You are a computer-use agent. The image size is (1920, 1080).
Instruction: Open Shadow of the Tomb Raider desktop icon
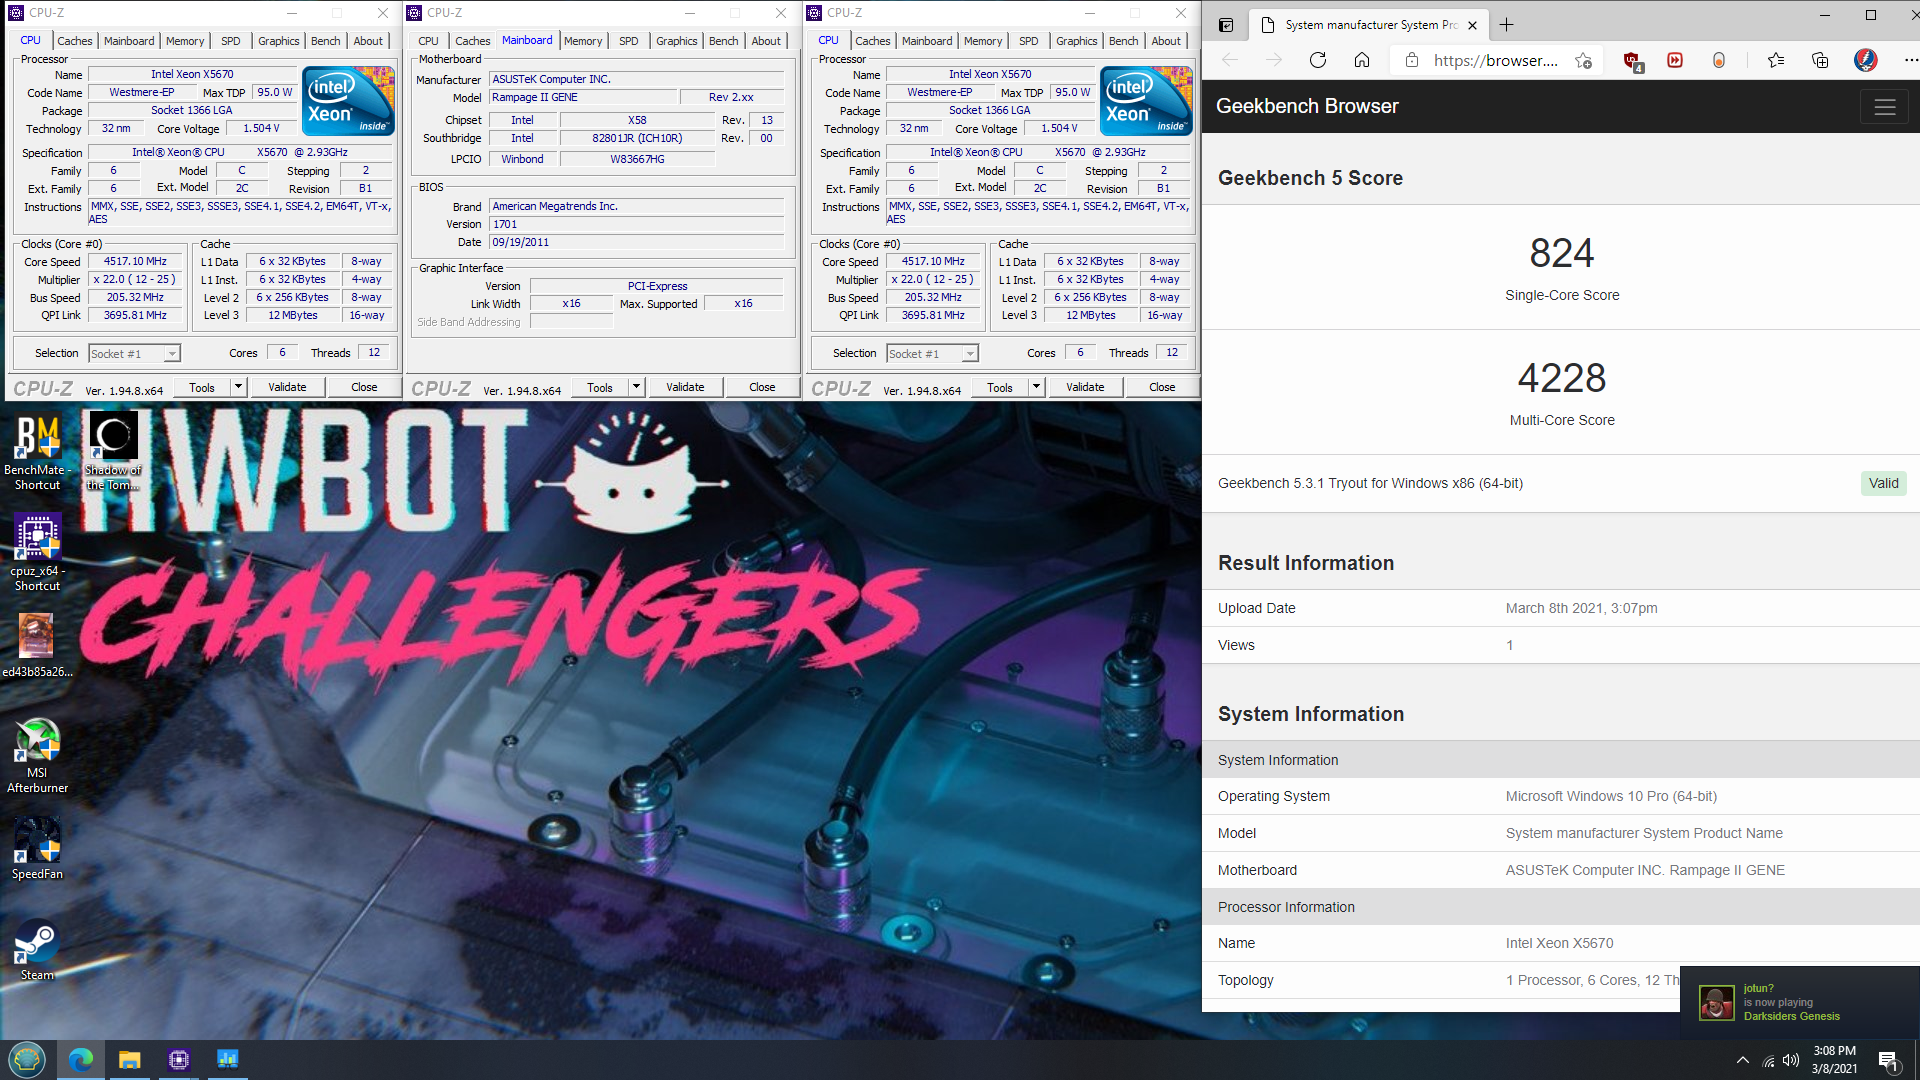113,452
